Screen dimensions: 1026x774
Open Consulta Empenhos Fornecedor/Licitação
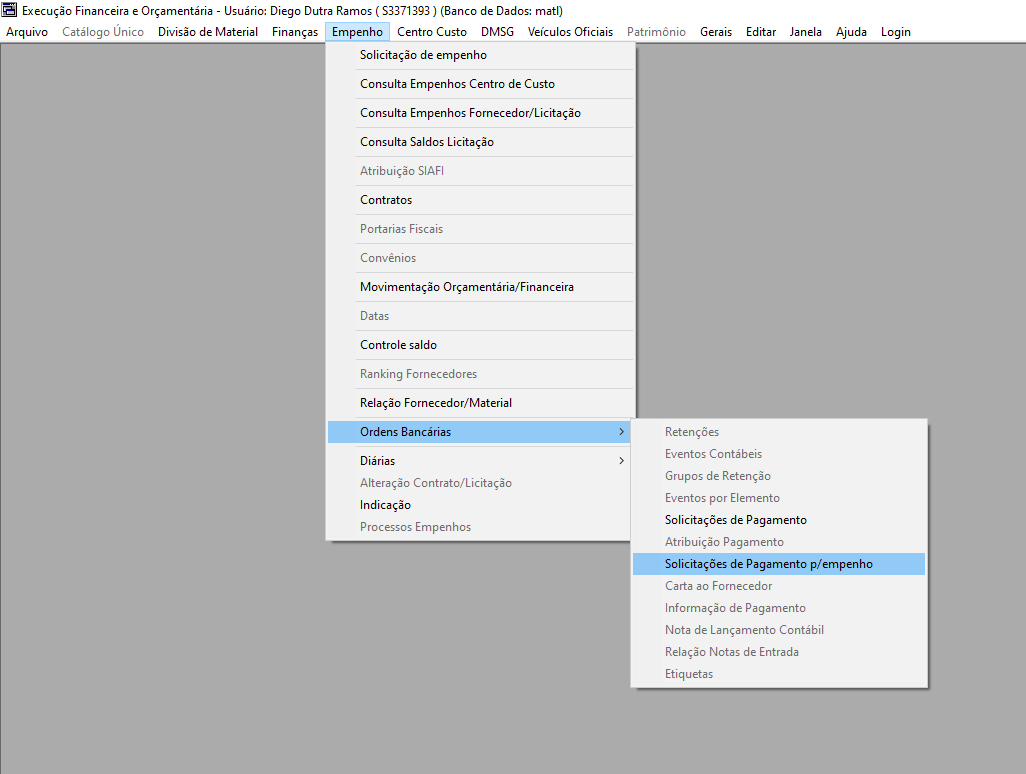click(x=470, y=113)
